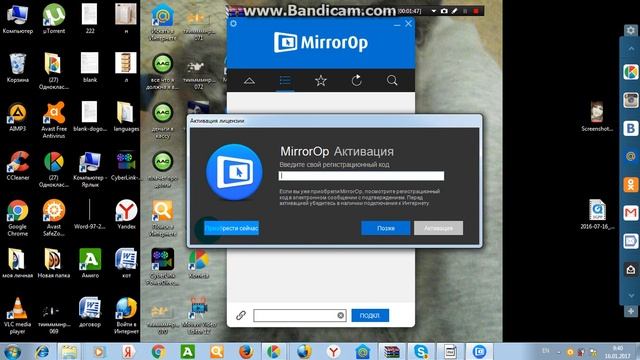Screen dimensions: 640x360
Task: Click the ПОДКЛ. connect button
Action: tap(370, 315)
